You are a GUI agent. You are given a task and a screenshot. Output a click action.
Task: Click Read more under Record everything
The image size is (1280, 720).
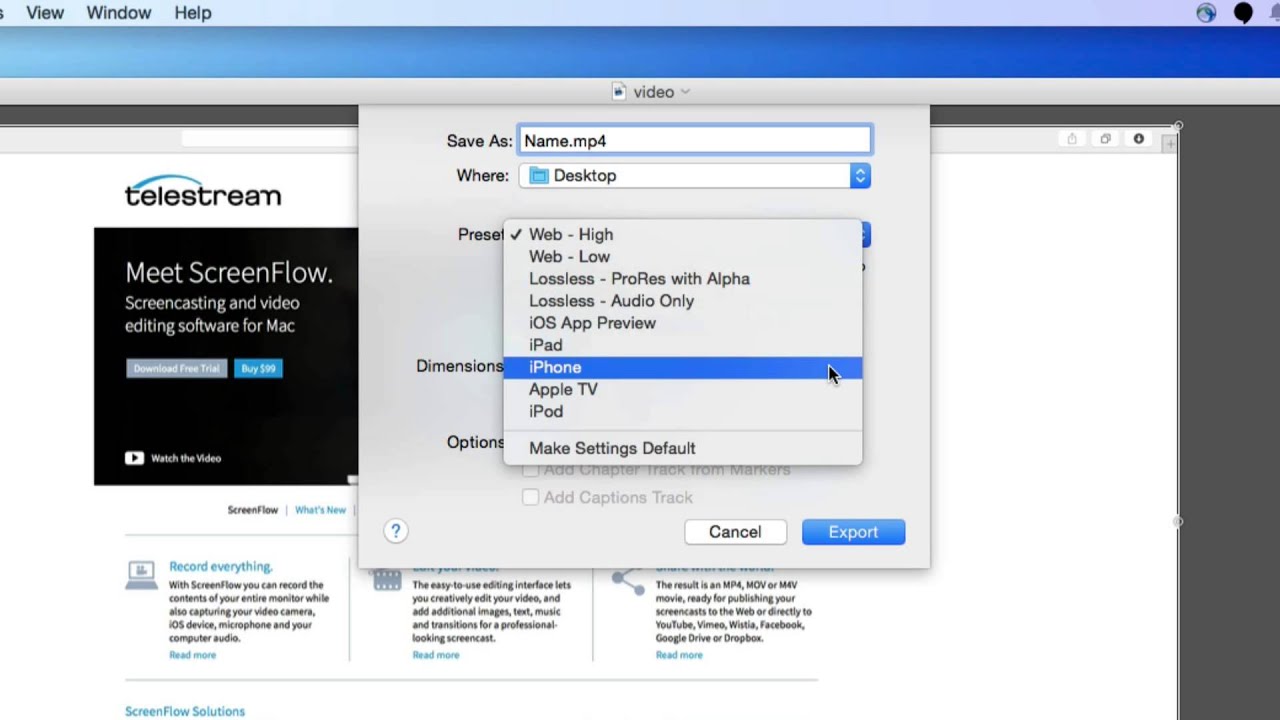(192, 655)
